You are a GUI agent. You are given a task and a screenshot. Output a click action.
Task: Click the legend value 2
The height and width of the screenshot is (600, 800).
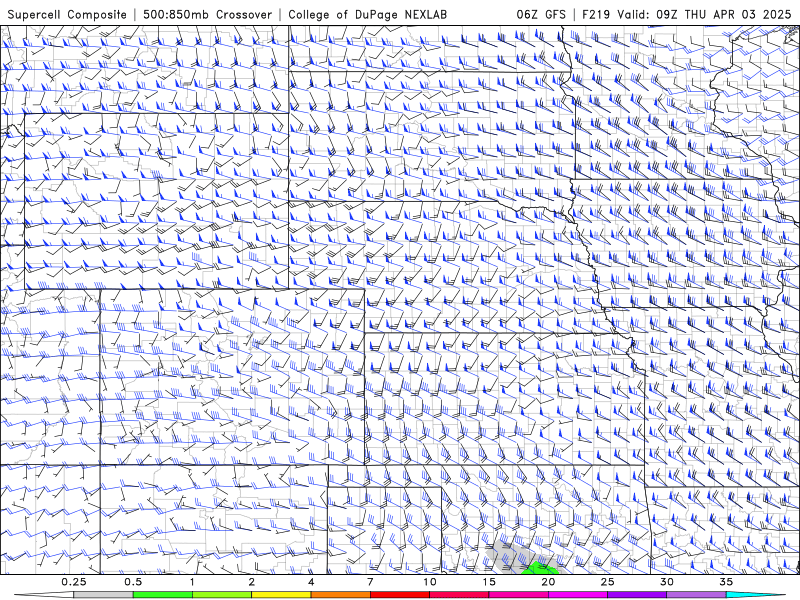pyautogui.click(x=252, y=582)
